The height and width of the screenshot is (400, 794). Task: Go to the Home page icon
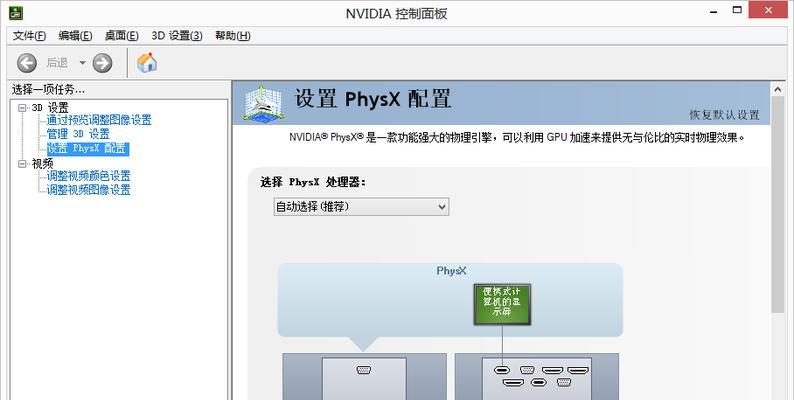(147, 63)
